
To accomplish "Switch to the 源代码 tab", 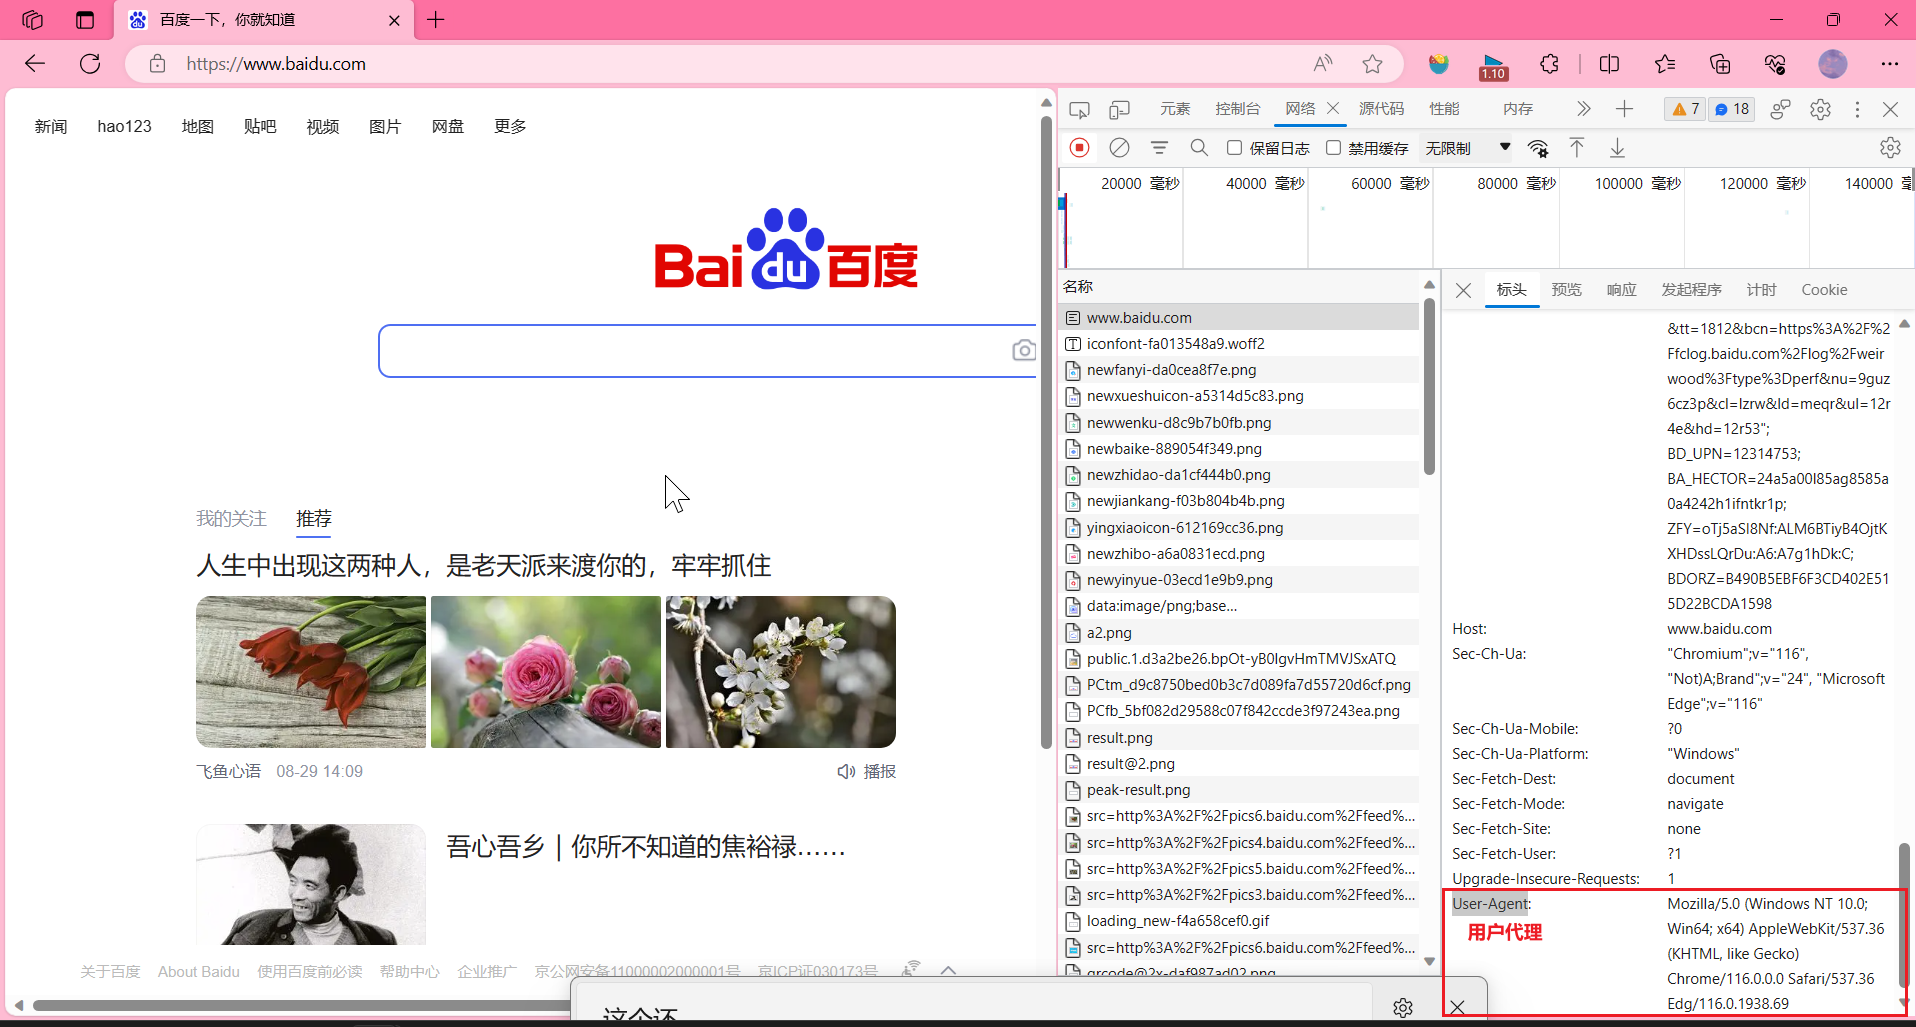I will coord(1382,109).
